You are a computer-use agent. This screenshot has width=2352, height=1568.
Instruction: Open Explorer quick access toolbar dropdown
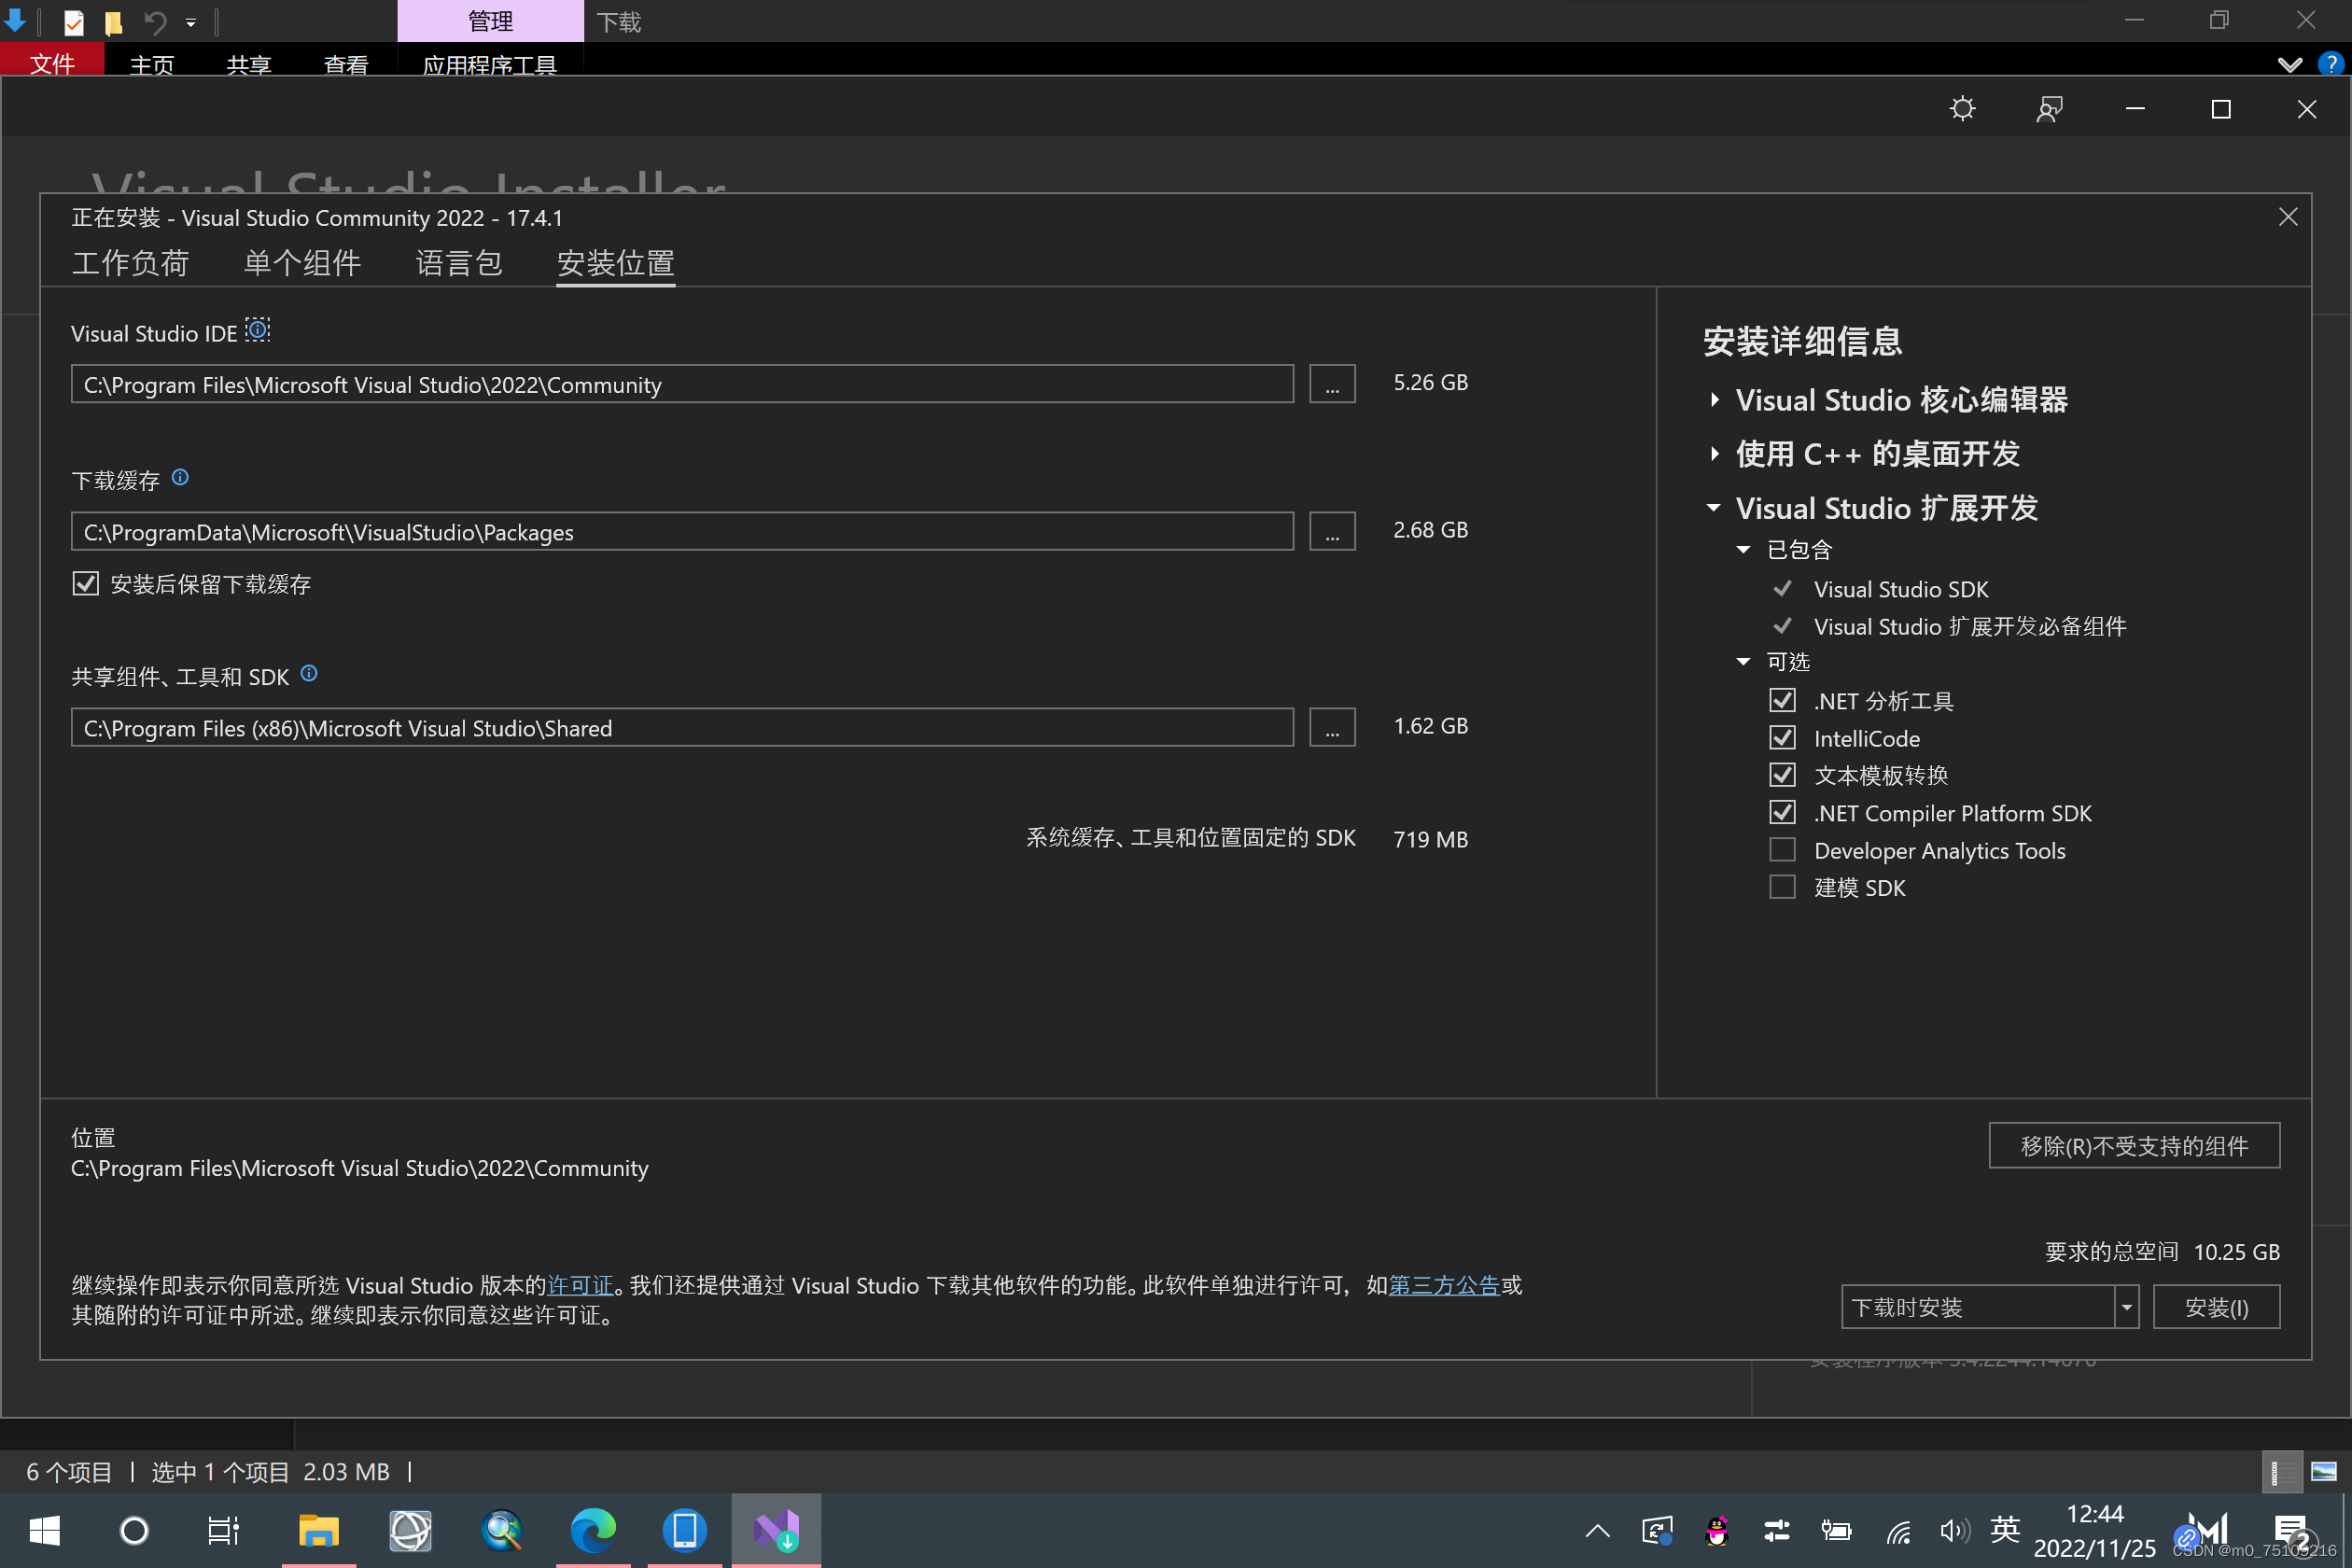click(x=191, y=22)
